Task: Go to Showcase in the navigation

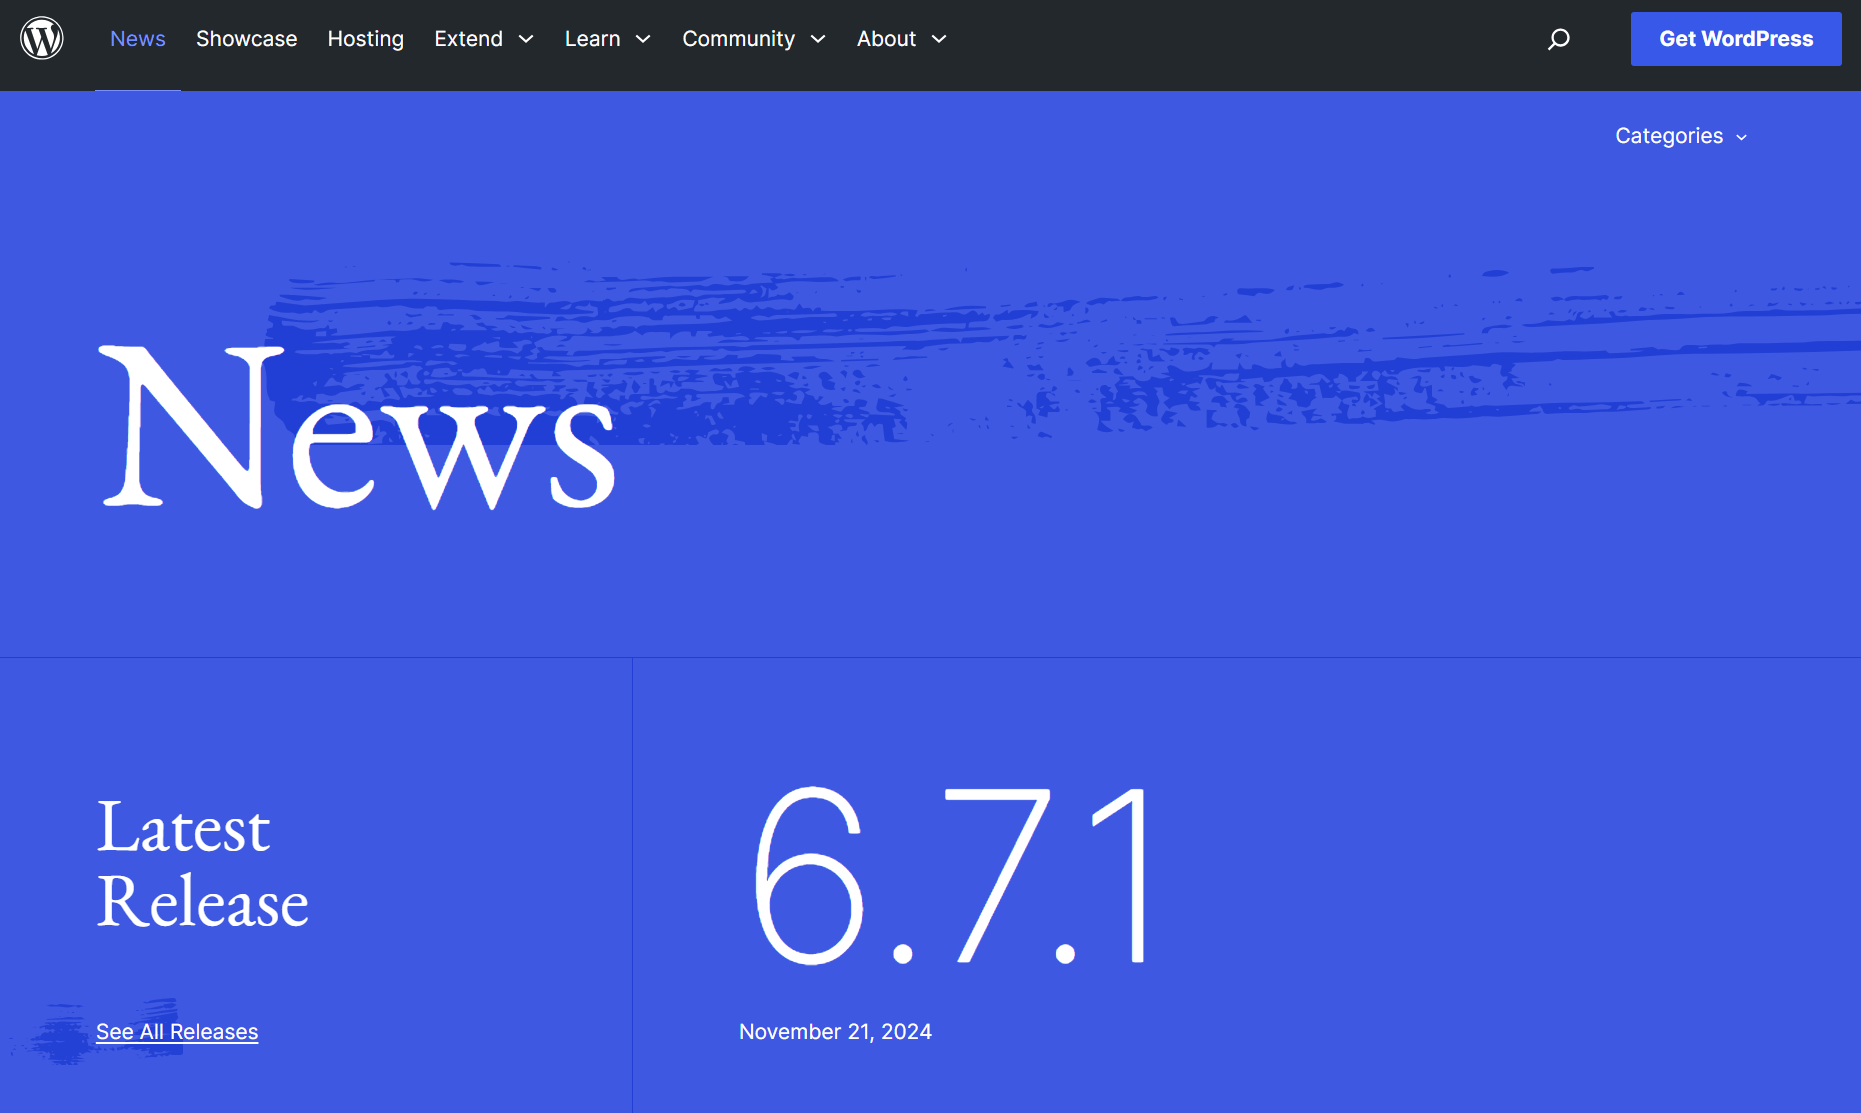Action: pos(247,39)
